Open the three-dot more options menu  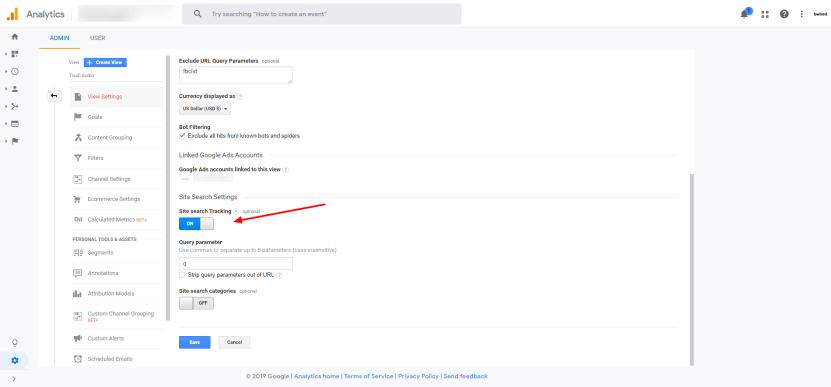[802, 14]
